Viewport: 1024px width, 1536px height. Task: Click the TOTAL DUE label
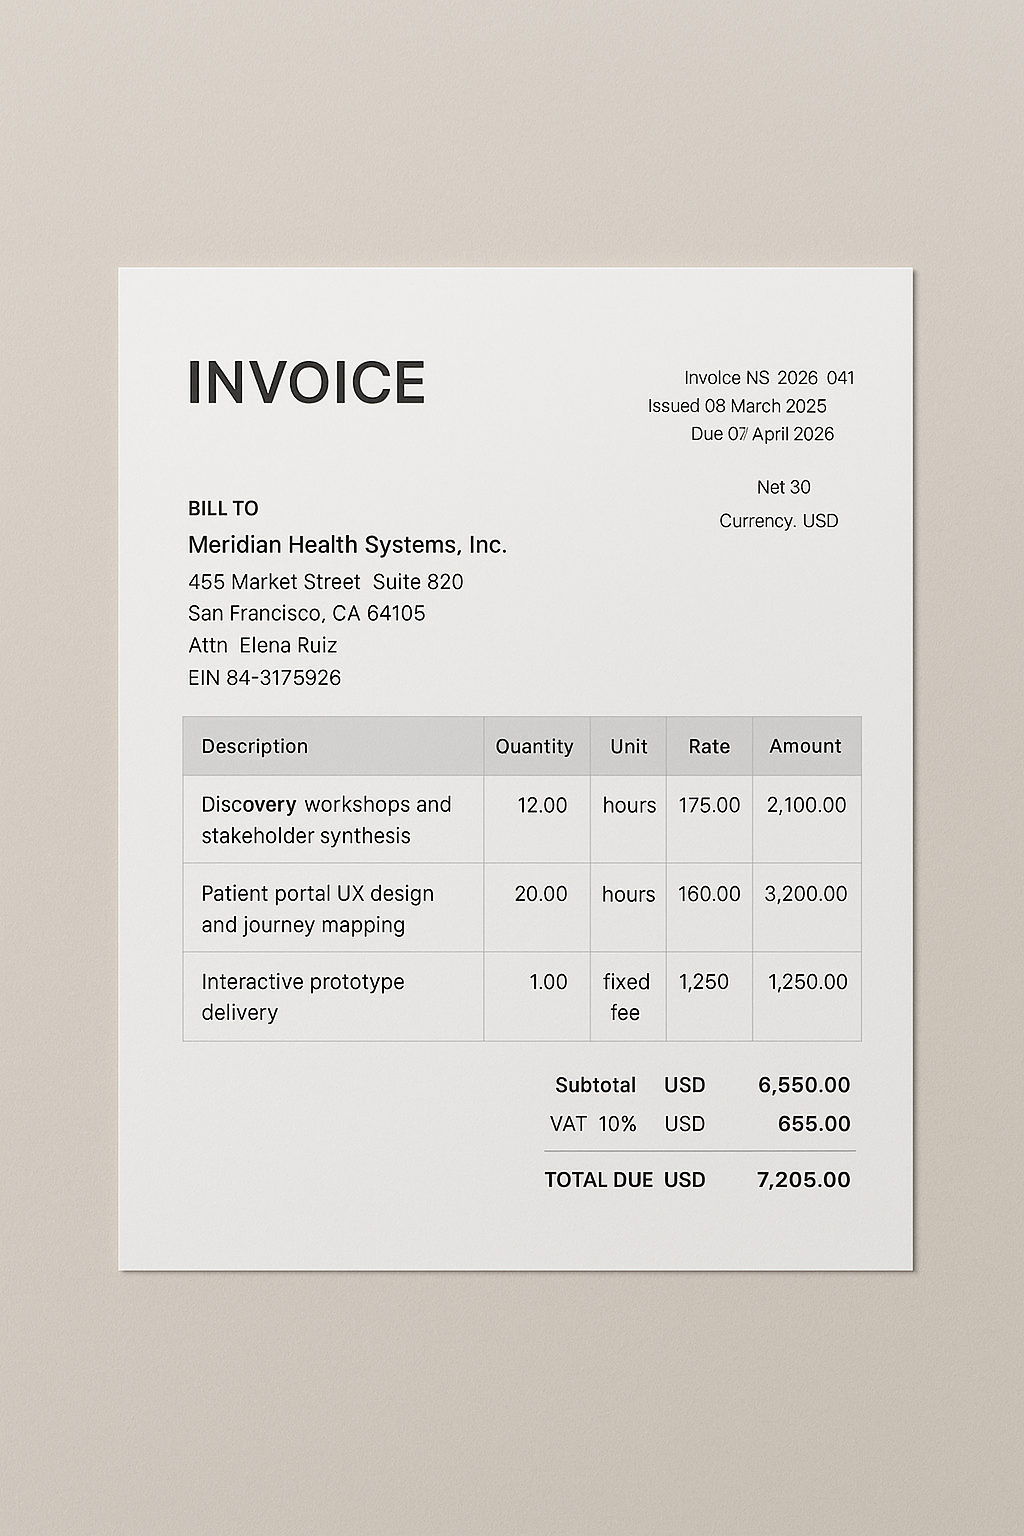(598, 1180)
